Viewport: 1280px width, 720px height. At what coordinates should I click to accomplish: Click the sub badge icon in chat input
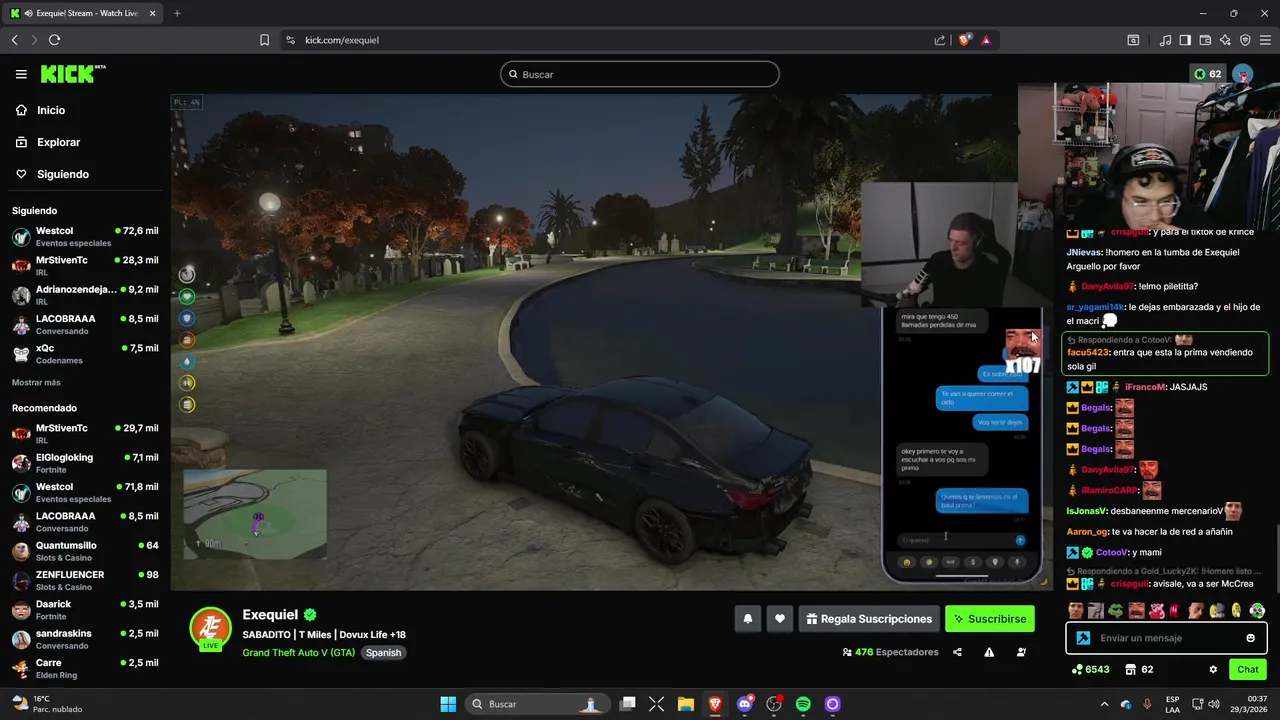point(1083,638)
